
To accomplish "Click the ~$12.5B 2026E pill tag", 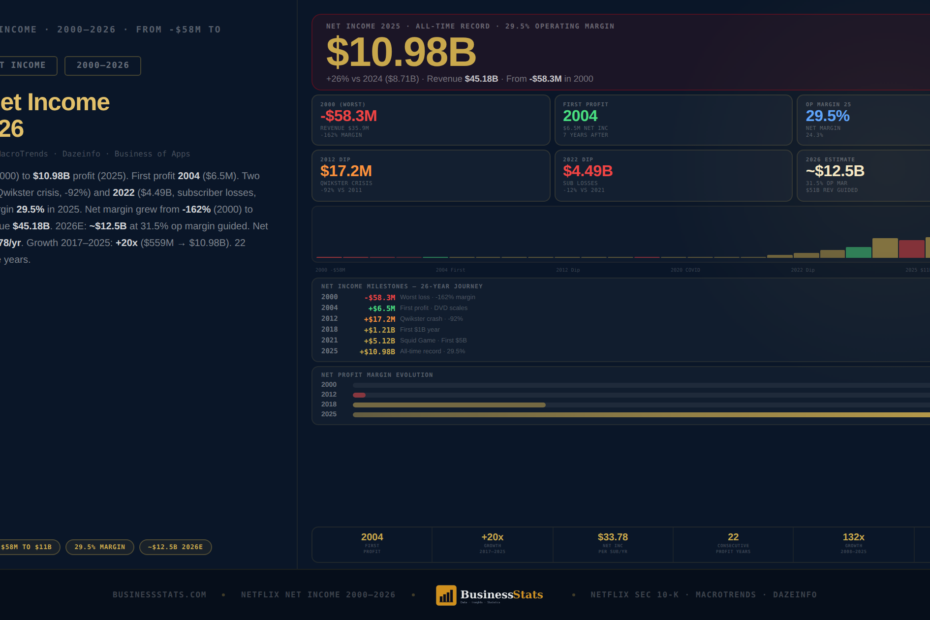I will pos(176,547).
